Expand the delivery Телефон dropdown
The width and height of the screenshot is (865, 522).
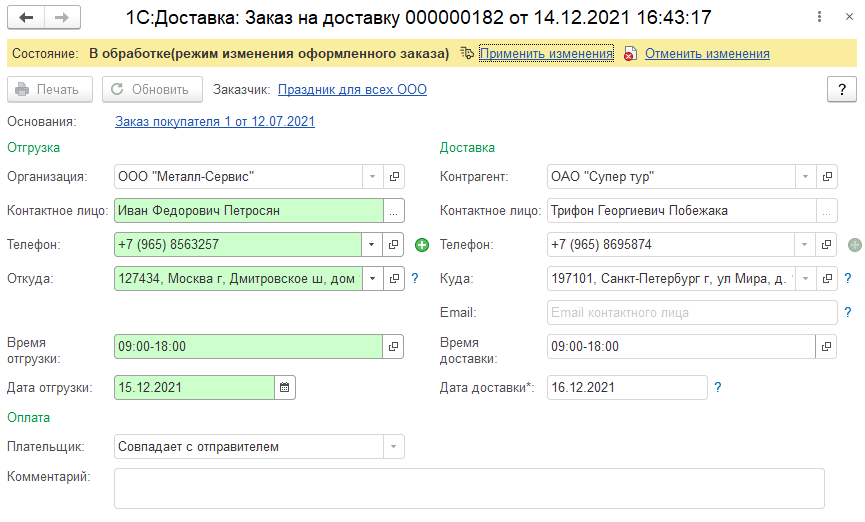tap(805, 244)
